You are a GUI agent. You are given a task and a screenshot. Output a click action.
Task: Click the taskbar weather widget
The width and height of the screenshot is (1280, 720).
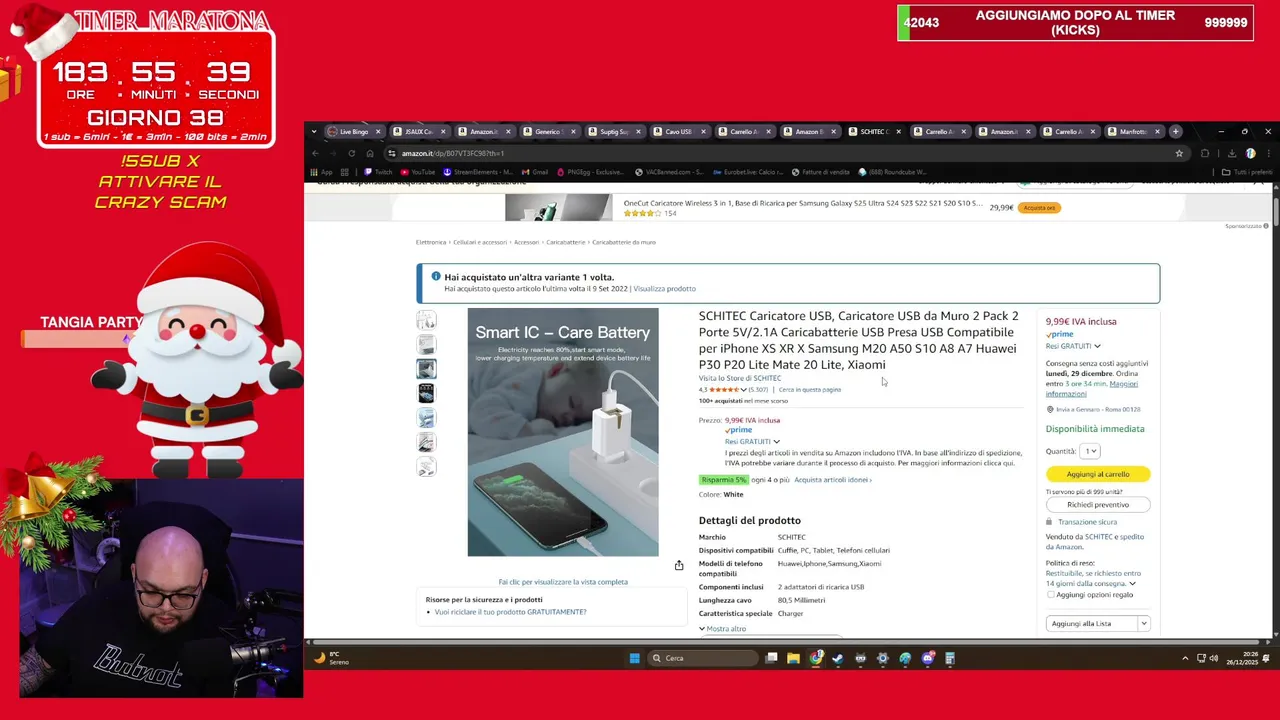[x=331, y=658]
